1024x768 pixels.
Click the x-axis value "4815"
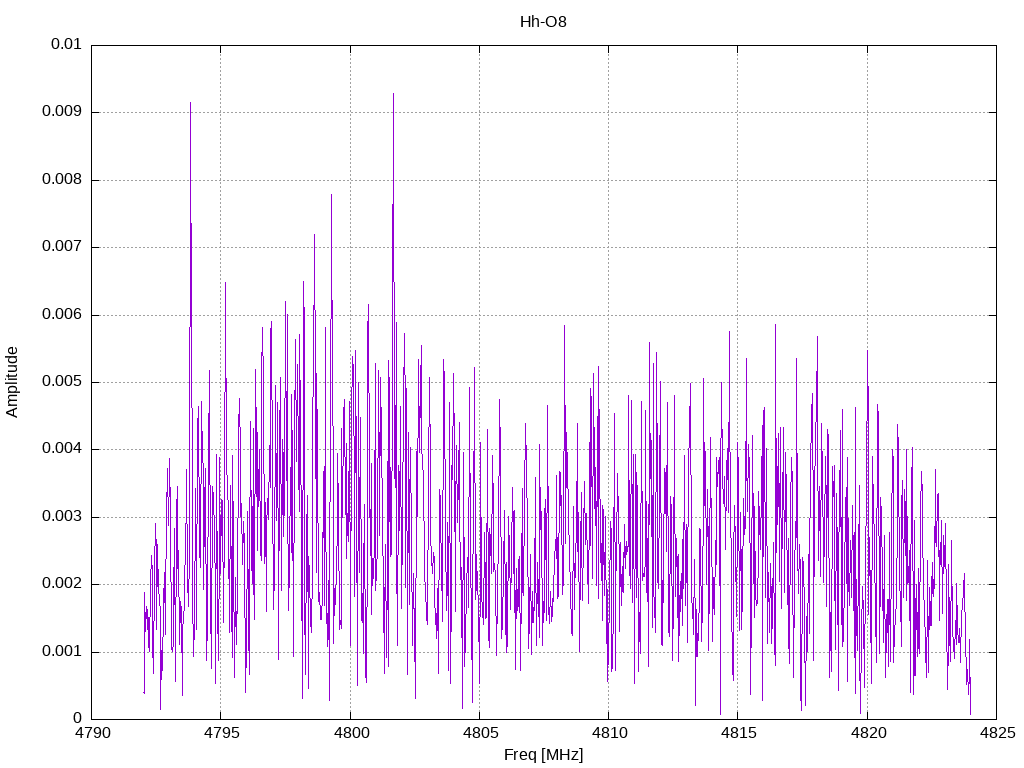(738, 733)
